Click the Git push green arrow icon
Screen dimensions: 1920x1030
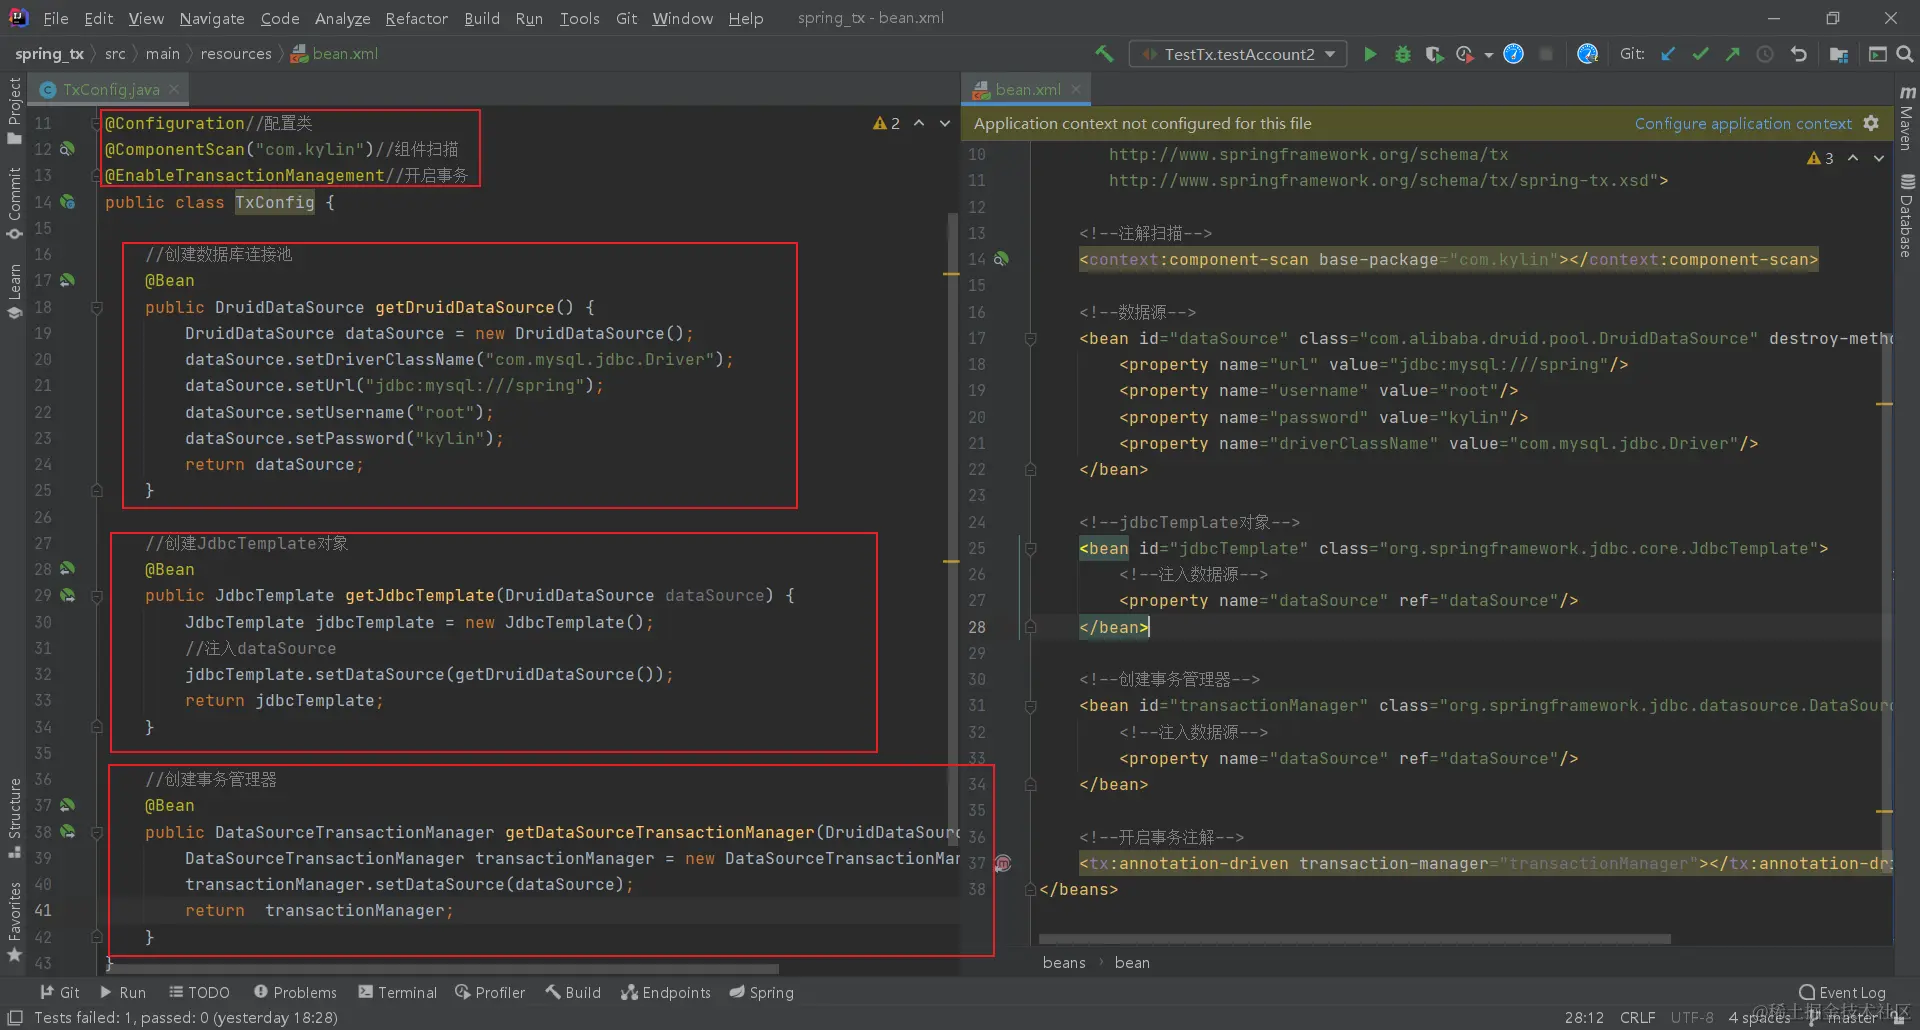coord(1732,54)
